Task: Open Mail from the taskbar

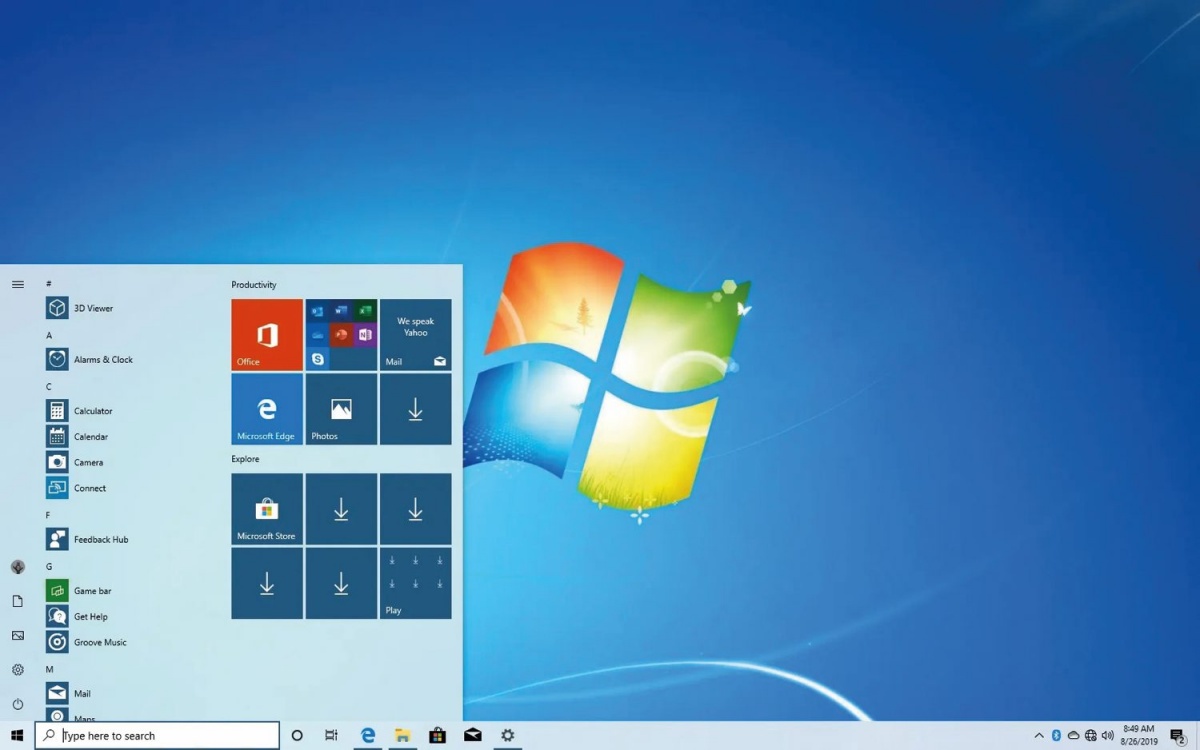Action: coord(473,736)
